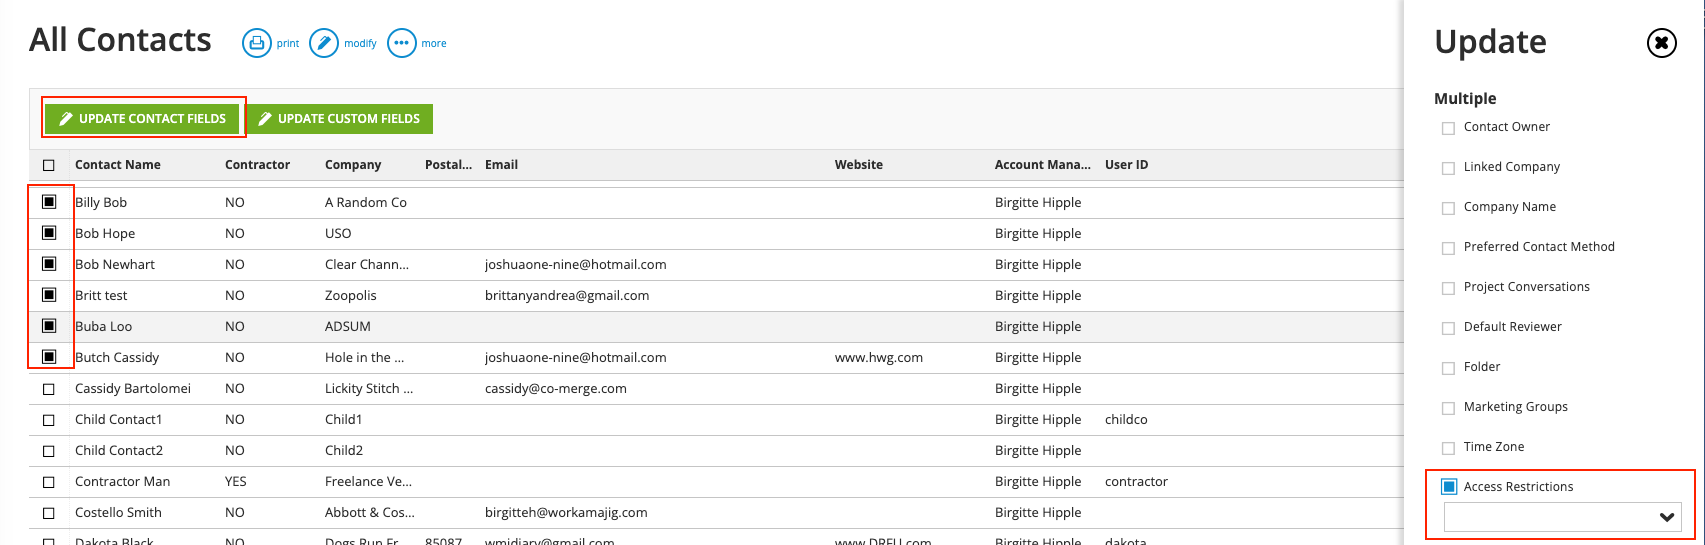
Task: Uncheck the Buba Loo row checkbox
Action: point(49,326)
